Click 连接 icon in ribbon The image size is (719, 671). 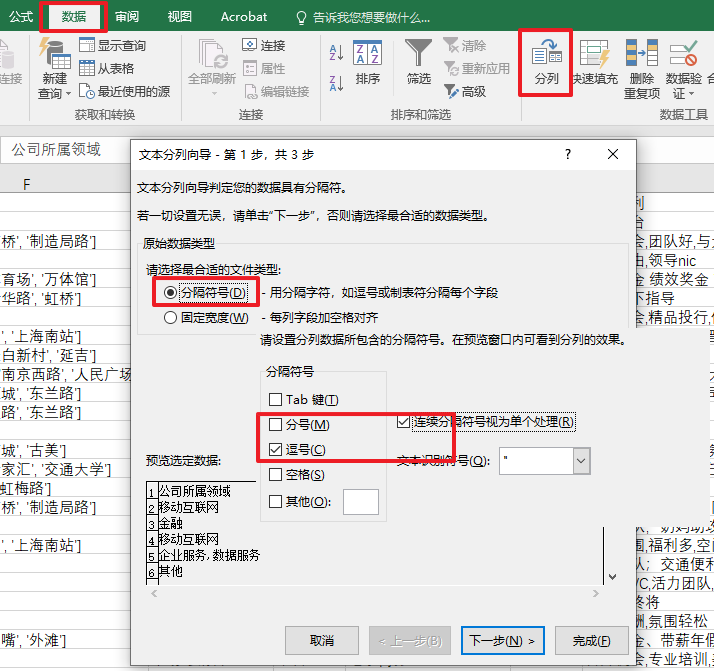[249, 45]
